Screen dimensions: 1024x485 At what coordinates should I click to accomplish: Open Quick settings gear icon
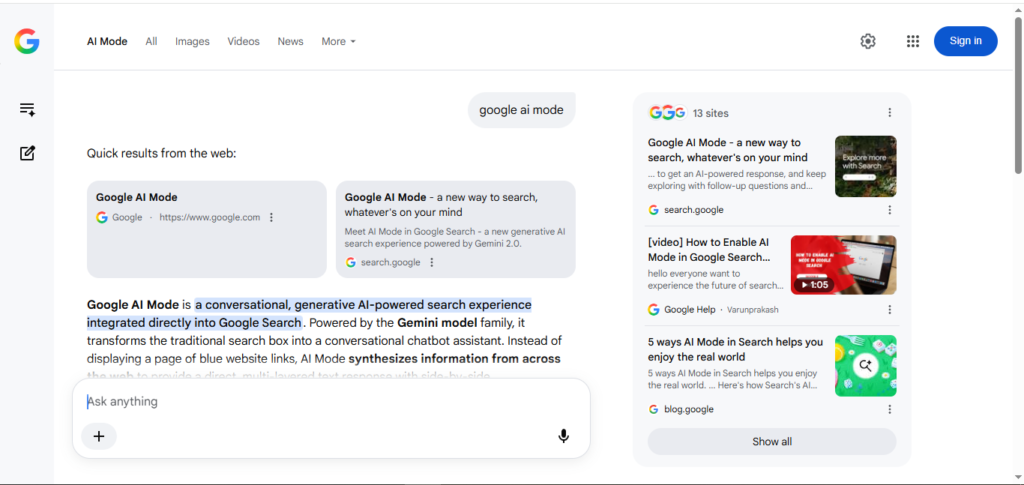click(867, 41)
